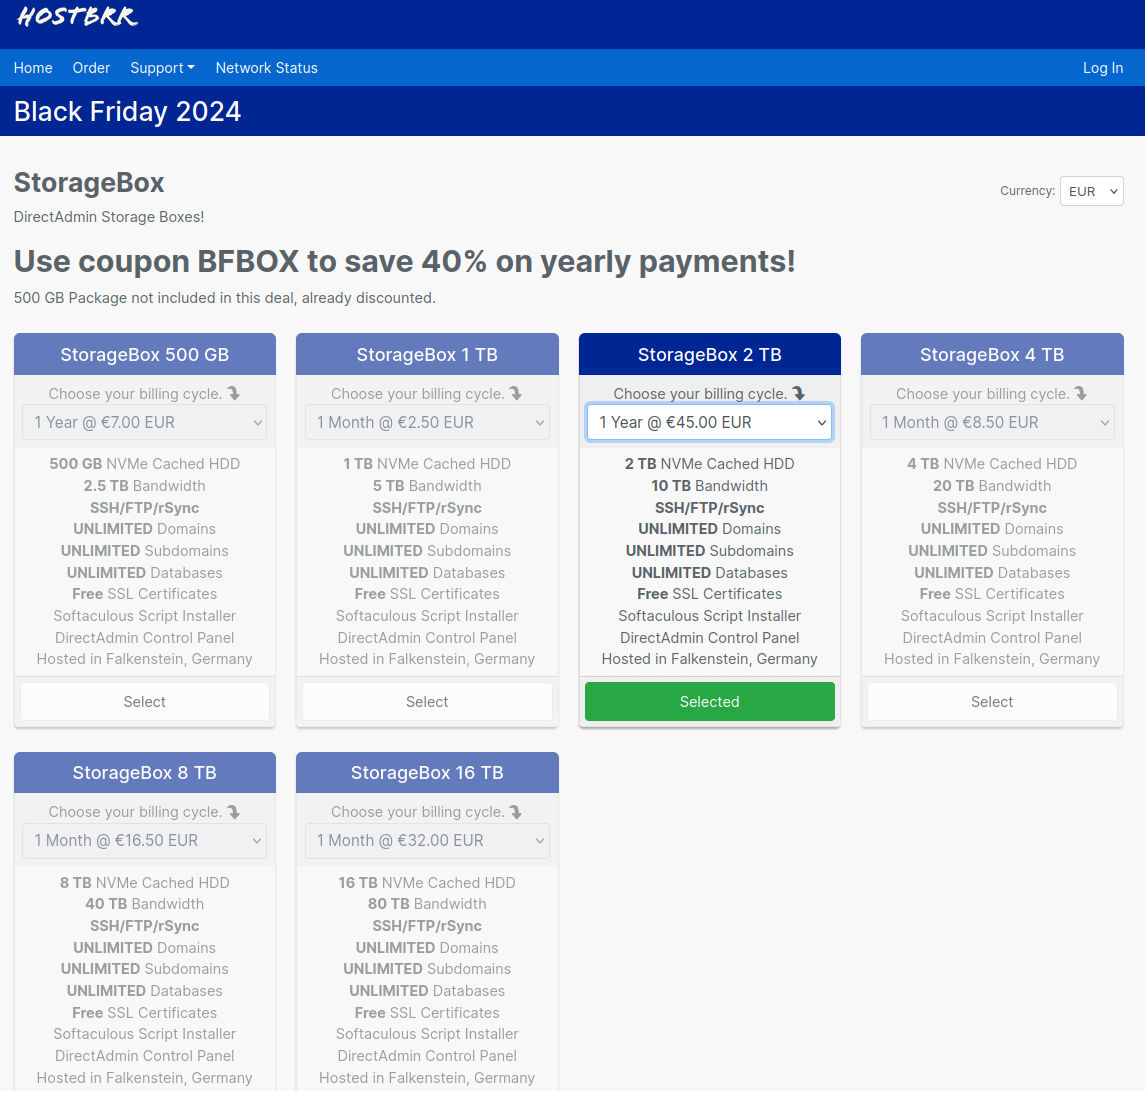This screenshot has height=1093, width=1145.
Task: Expand StorageBox 4 TB billing cycle dropdown
Action: coord(992,423)
